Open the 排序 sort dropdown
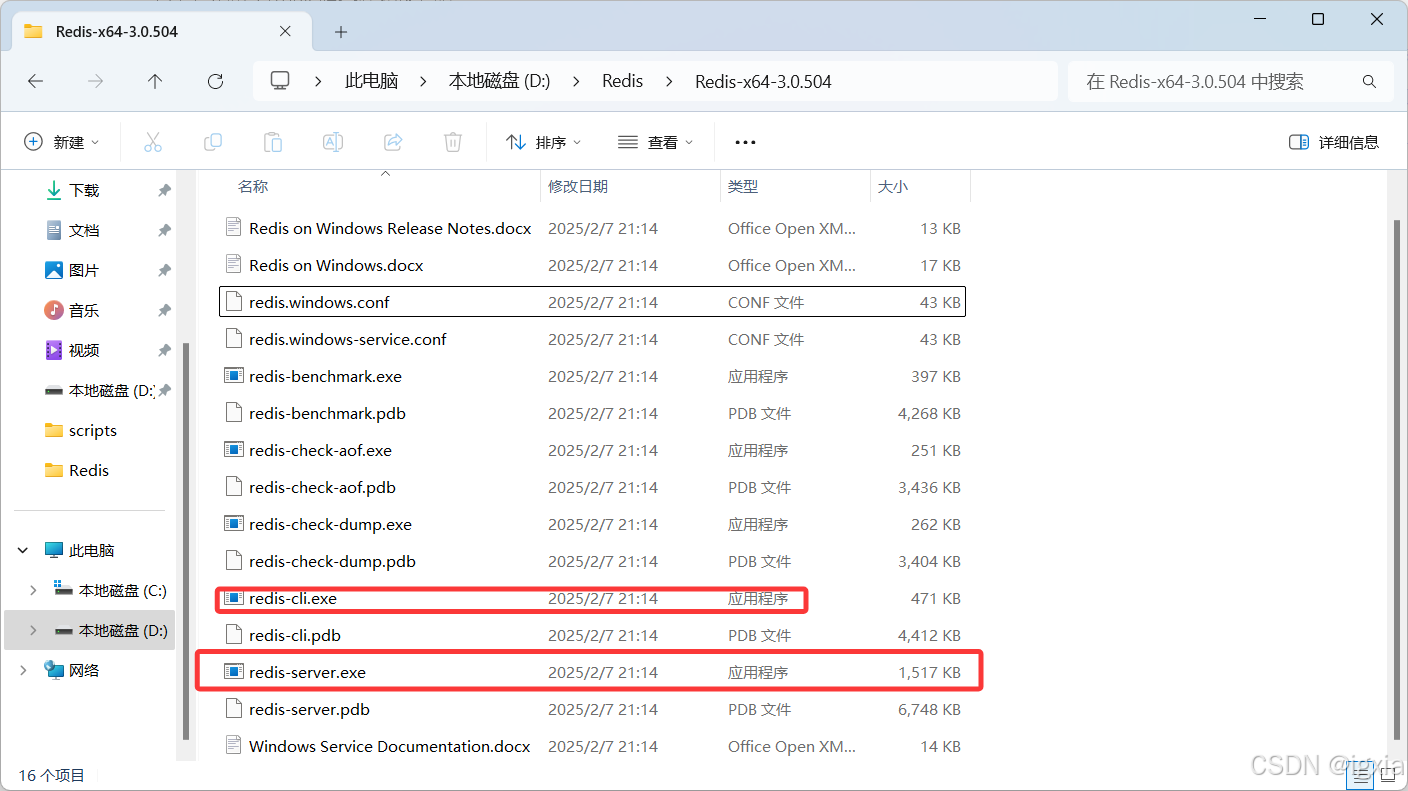 (544, 142)
